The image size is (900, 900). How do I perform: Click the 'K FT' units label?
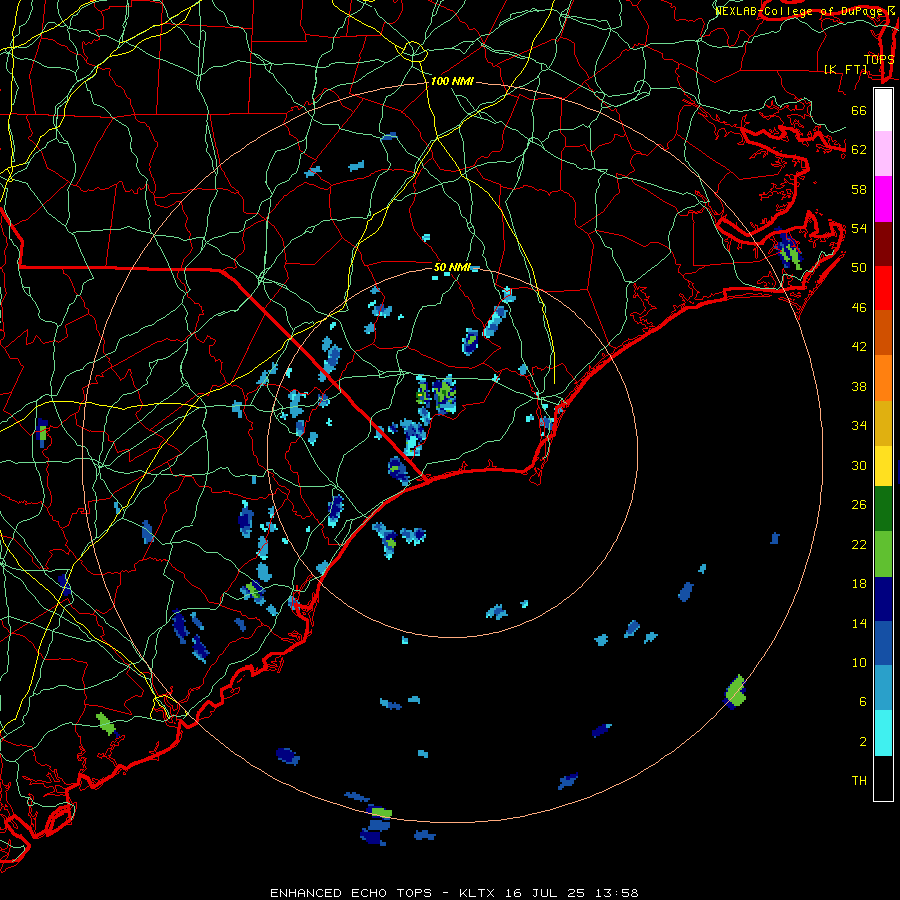(845, 69)
